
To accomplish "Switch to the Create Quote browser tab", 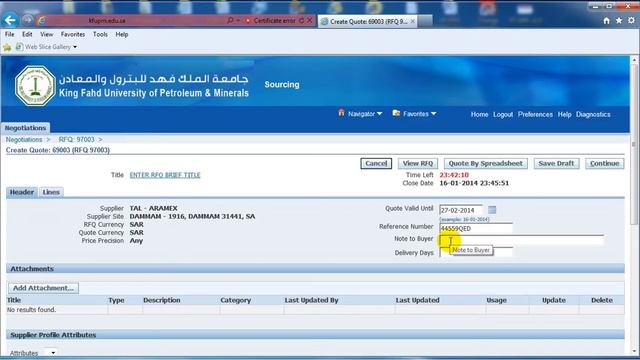I will point(367,21).
